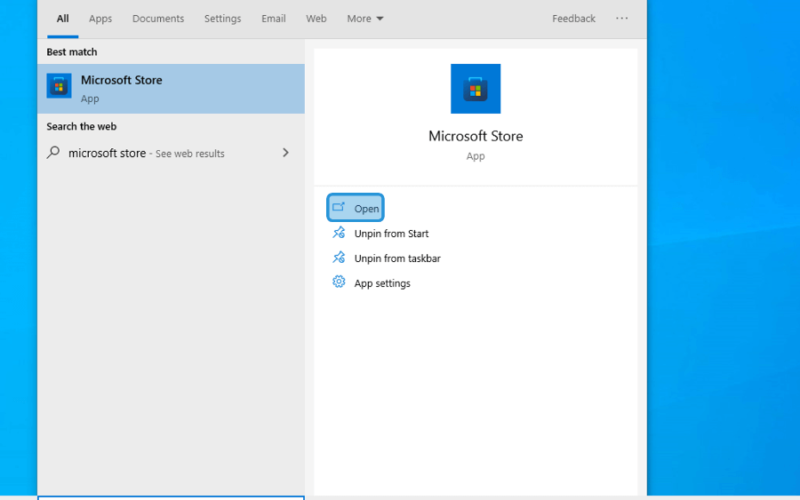Select Microsoft Store best match result

click(x=171, y=89)
